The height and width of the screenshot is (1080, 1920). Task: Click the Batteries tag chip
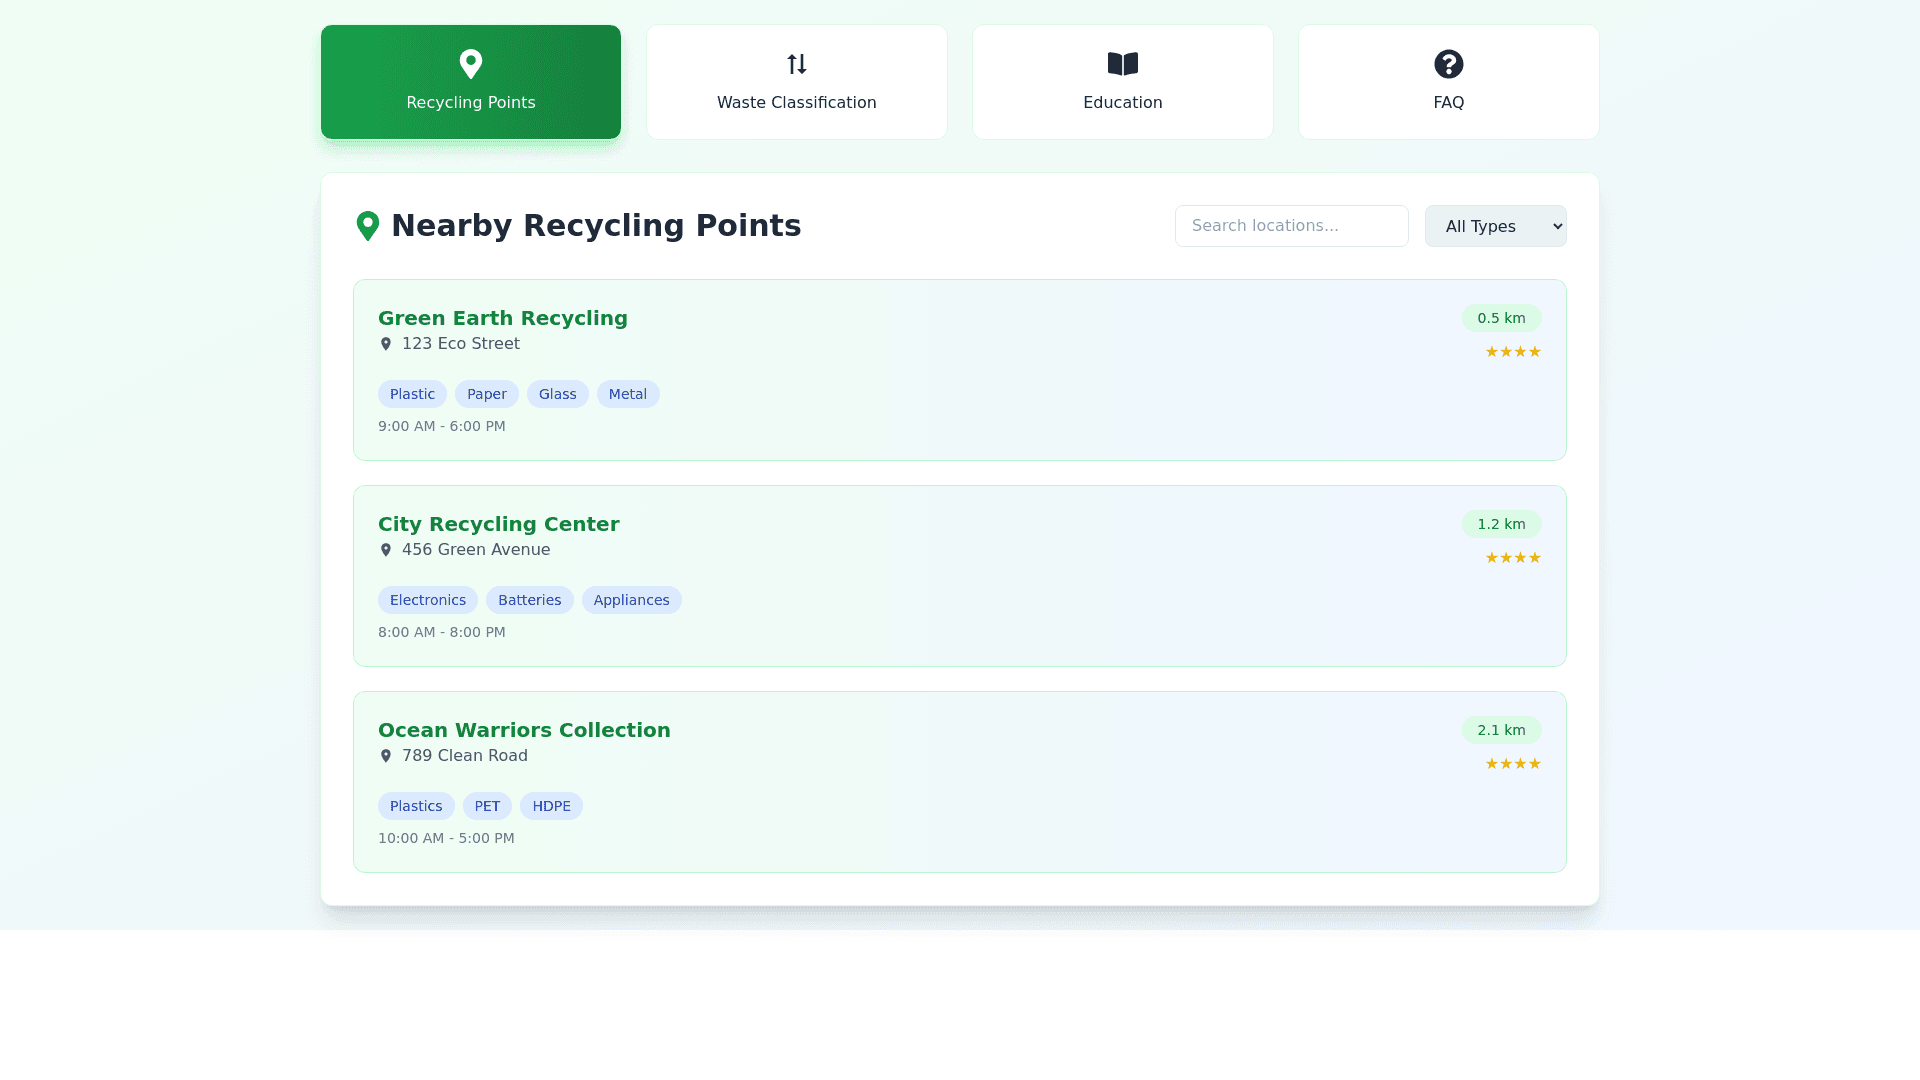[529, 600]
